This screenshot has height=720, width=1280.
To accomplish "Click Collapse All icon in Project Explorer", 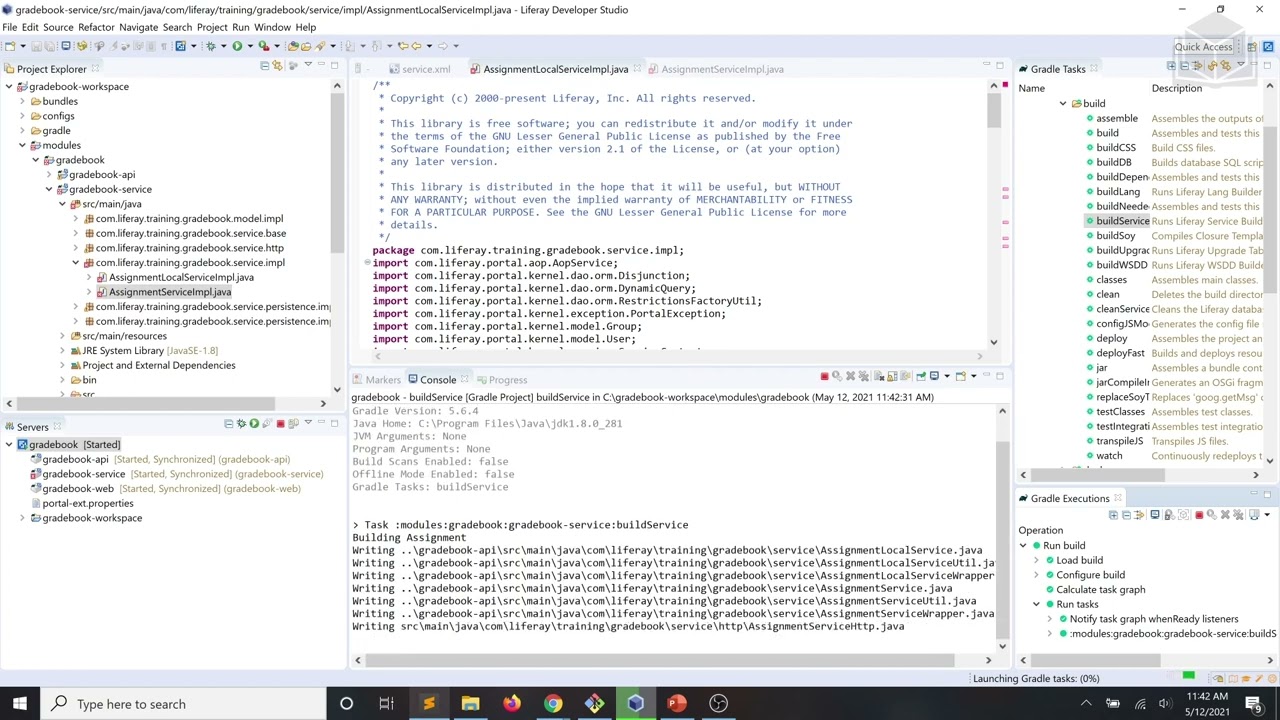I will (264, 66).
